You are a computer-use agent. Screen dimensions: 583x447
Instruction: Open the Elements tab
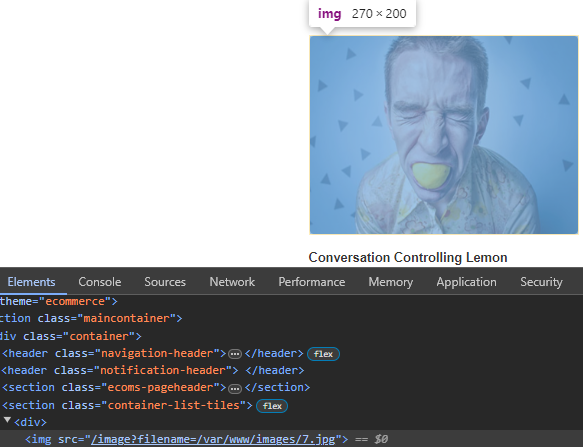coord(31,282)
